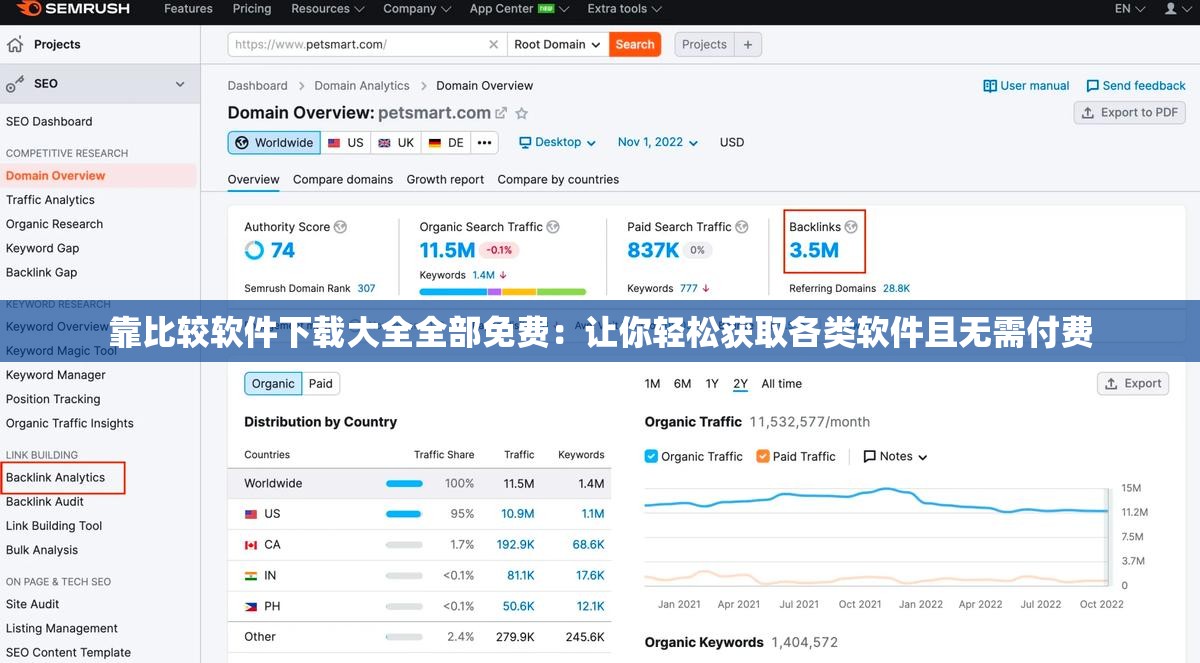Viewport: 1200px width, 663px height.
Task: Switch to Compare domains tab
Action: point(343,180)
